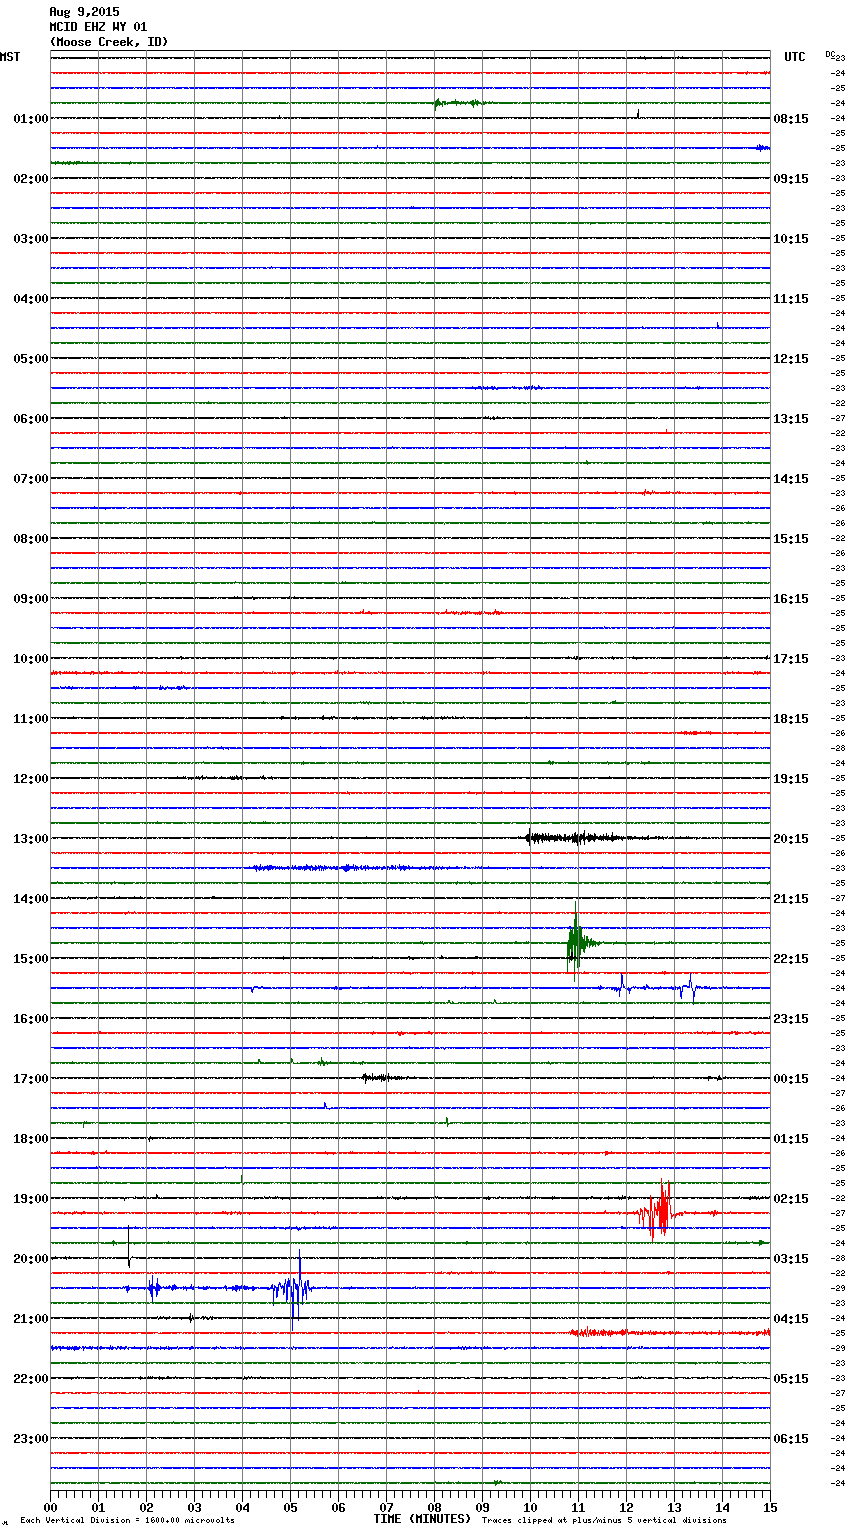
Task: Click the MST timezone label
Action: (x=10, y=57)
